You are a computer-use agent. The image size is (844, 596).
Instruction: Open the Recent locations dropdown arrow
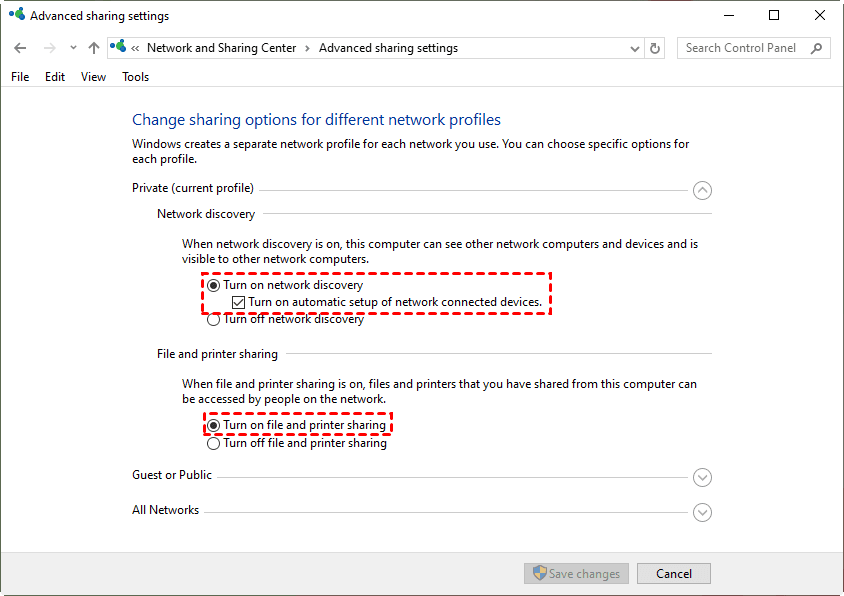coord(73,48)
